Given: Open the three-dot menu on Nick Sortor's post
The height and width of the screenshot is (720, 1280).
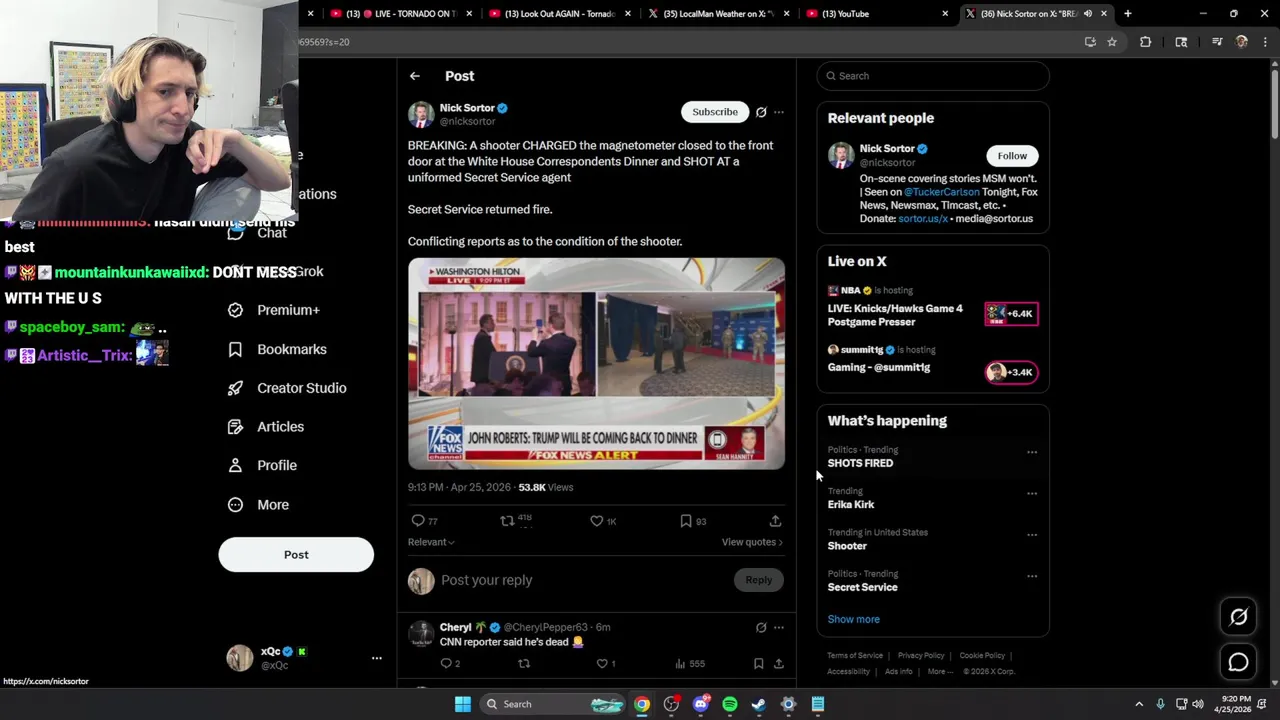Looking at the screenshot, I should pos(779,112).
